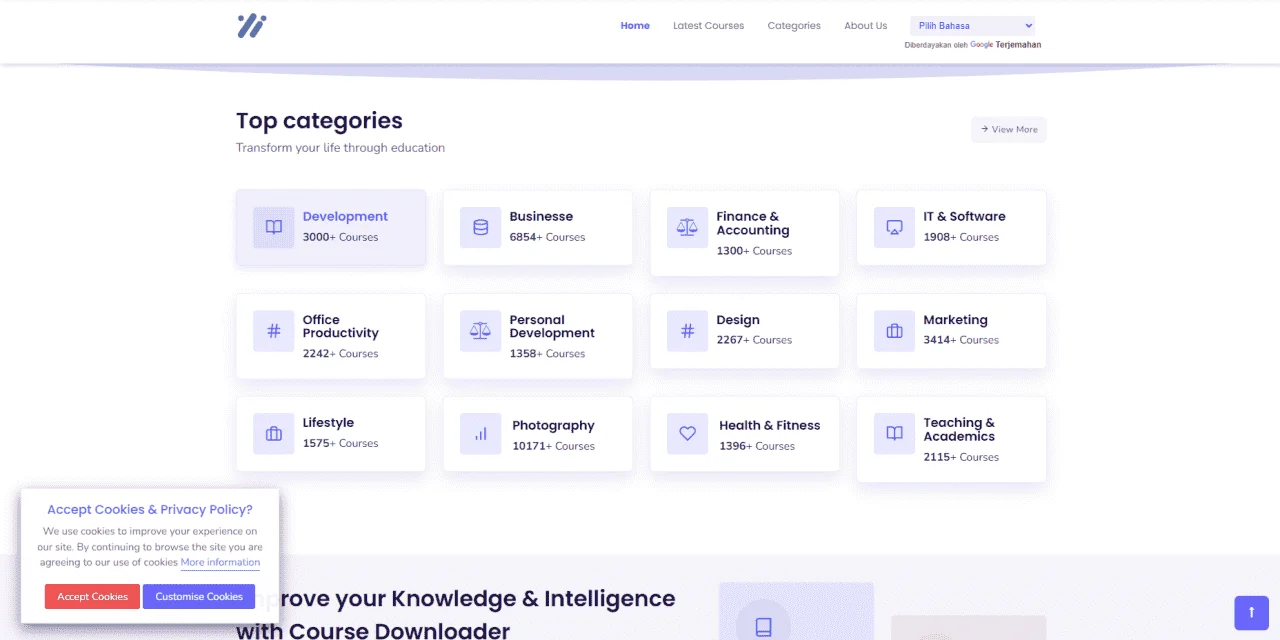The width and height of the screenshot is (1280, 640).
Task: Open the Teaching & Academics category title
Action: click(959, 430)
